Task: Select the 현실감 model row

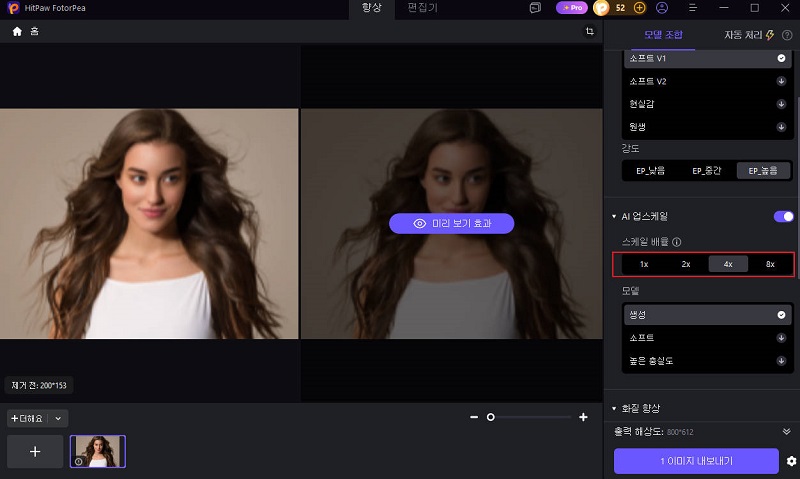Action: tap(707, 104)
